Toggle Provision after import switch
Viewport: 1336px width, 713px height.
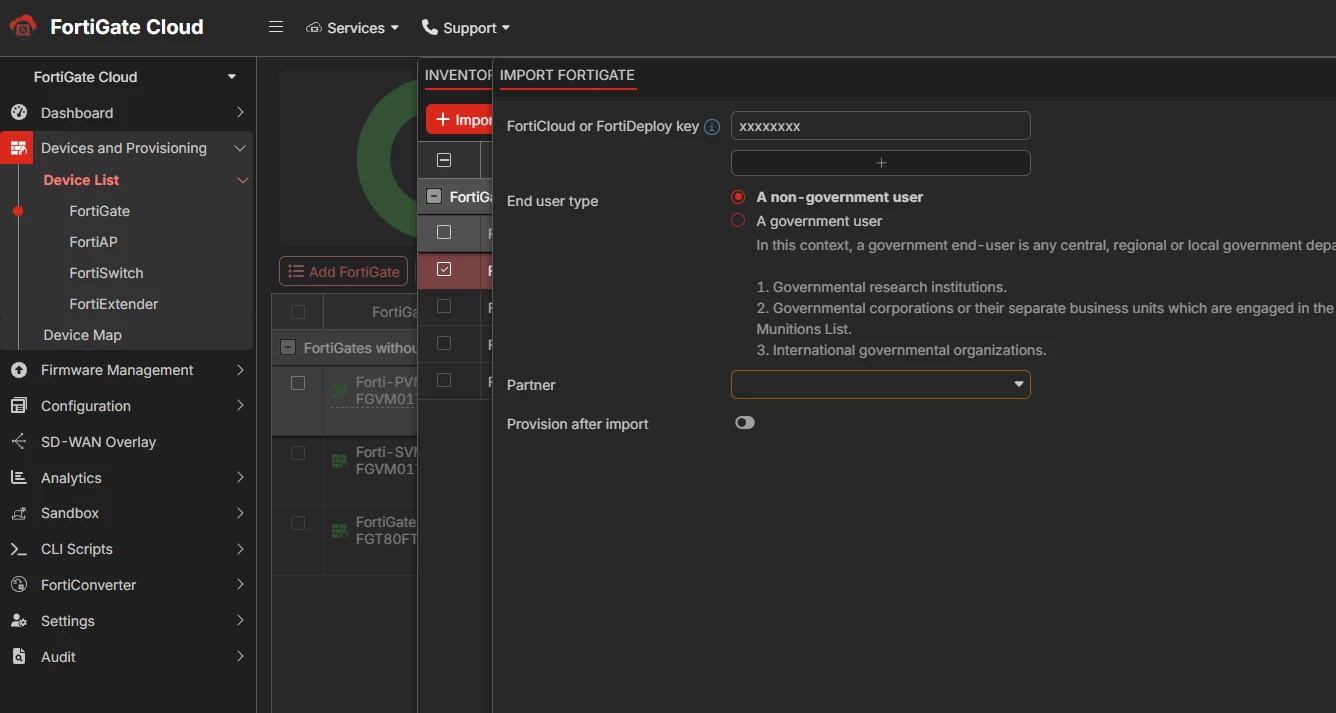[745, 423]
